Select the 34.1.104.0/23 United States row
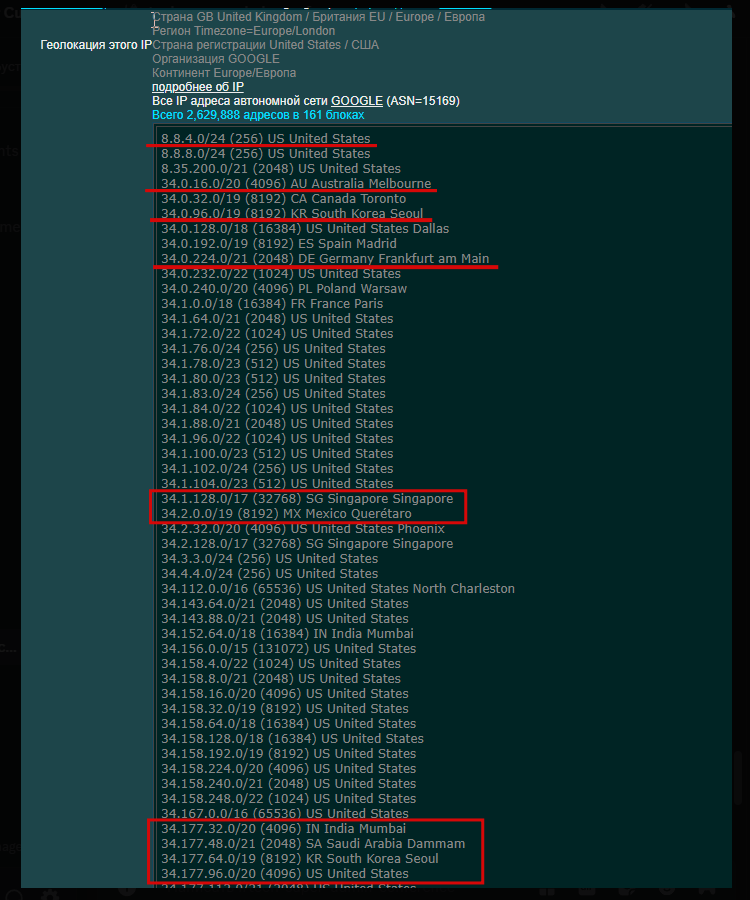750x900 pixels. [x=277, y=483]
